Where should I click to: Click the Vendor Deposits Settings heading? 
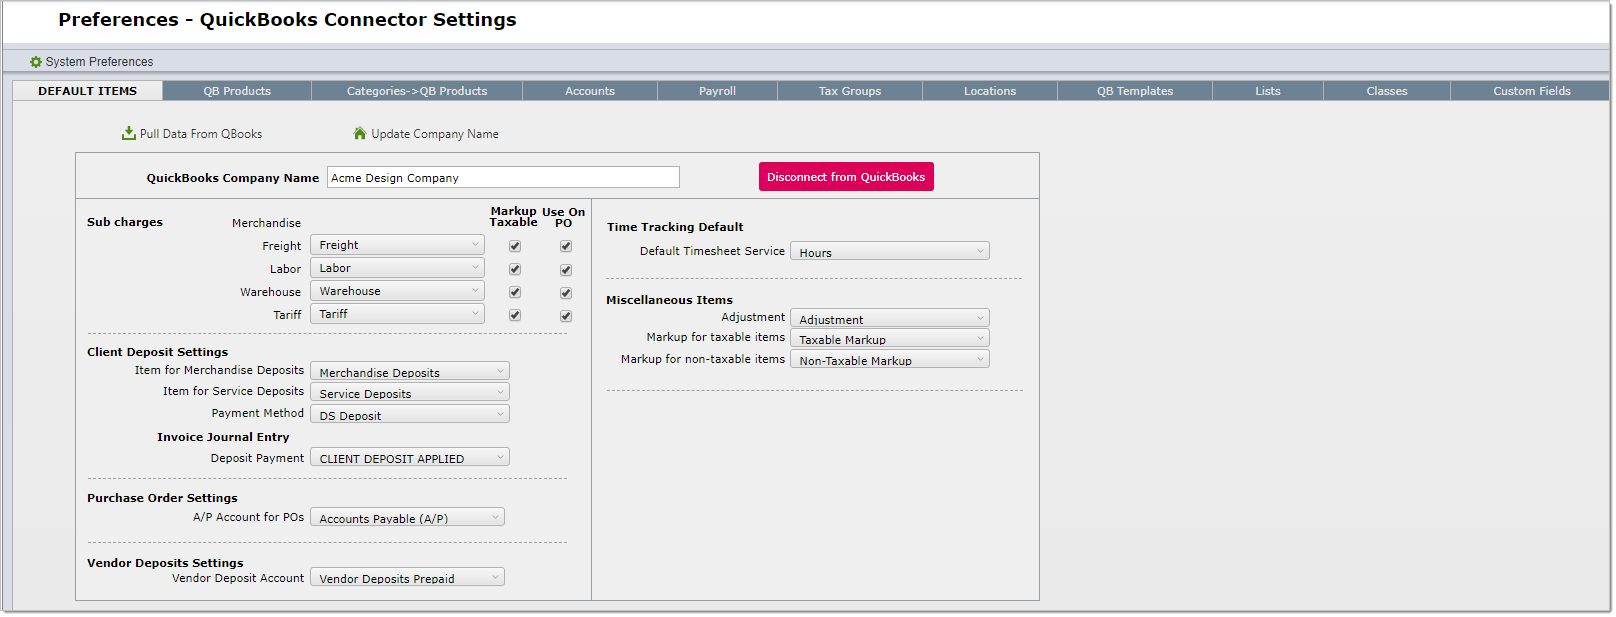(165, 563)
